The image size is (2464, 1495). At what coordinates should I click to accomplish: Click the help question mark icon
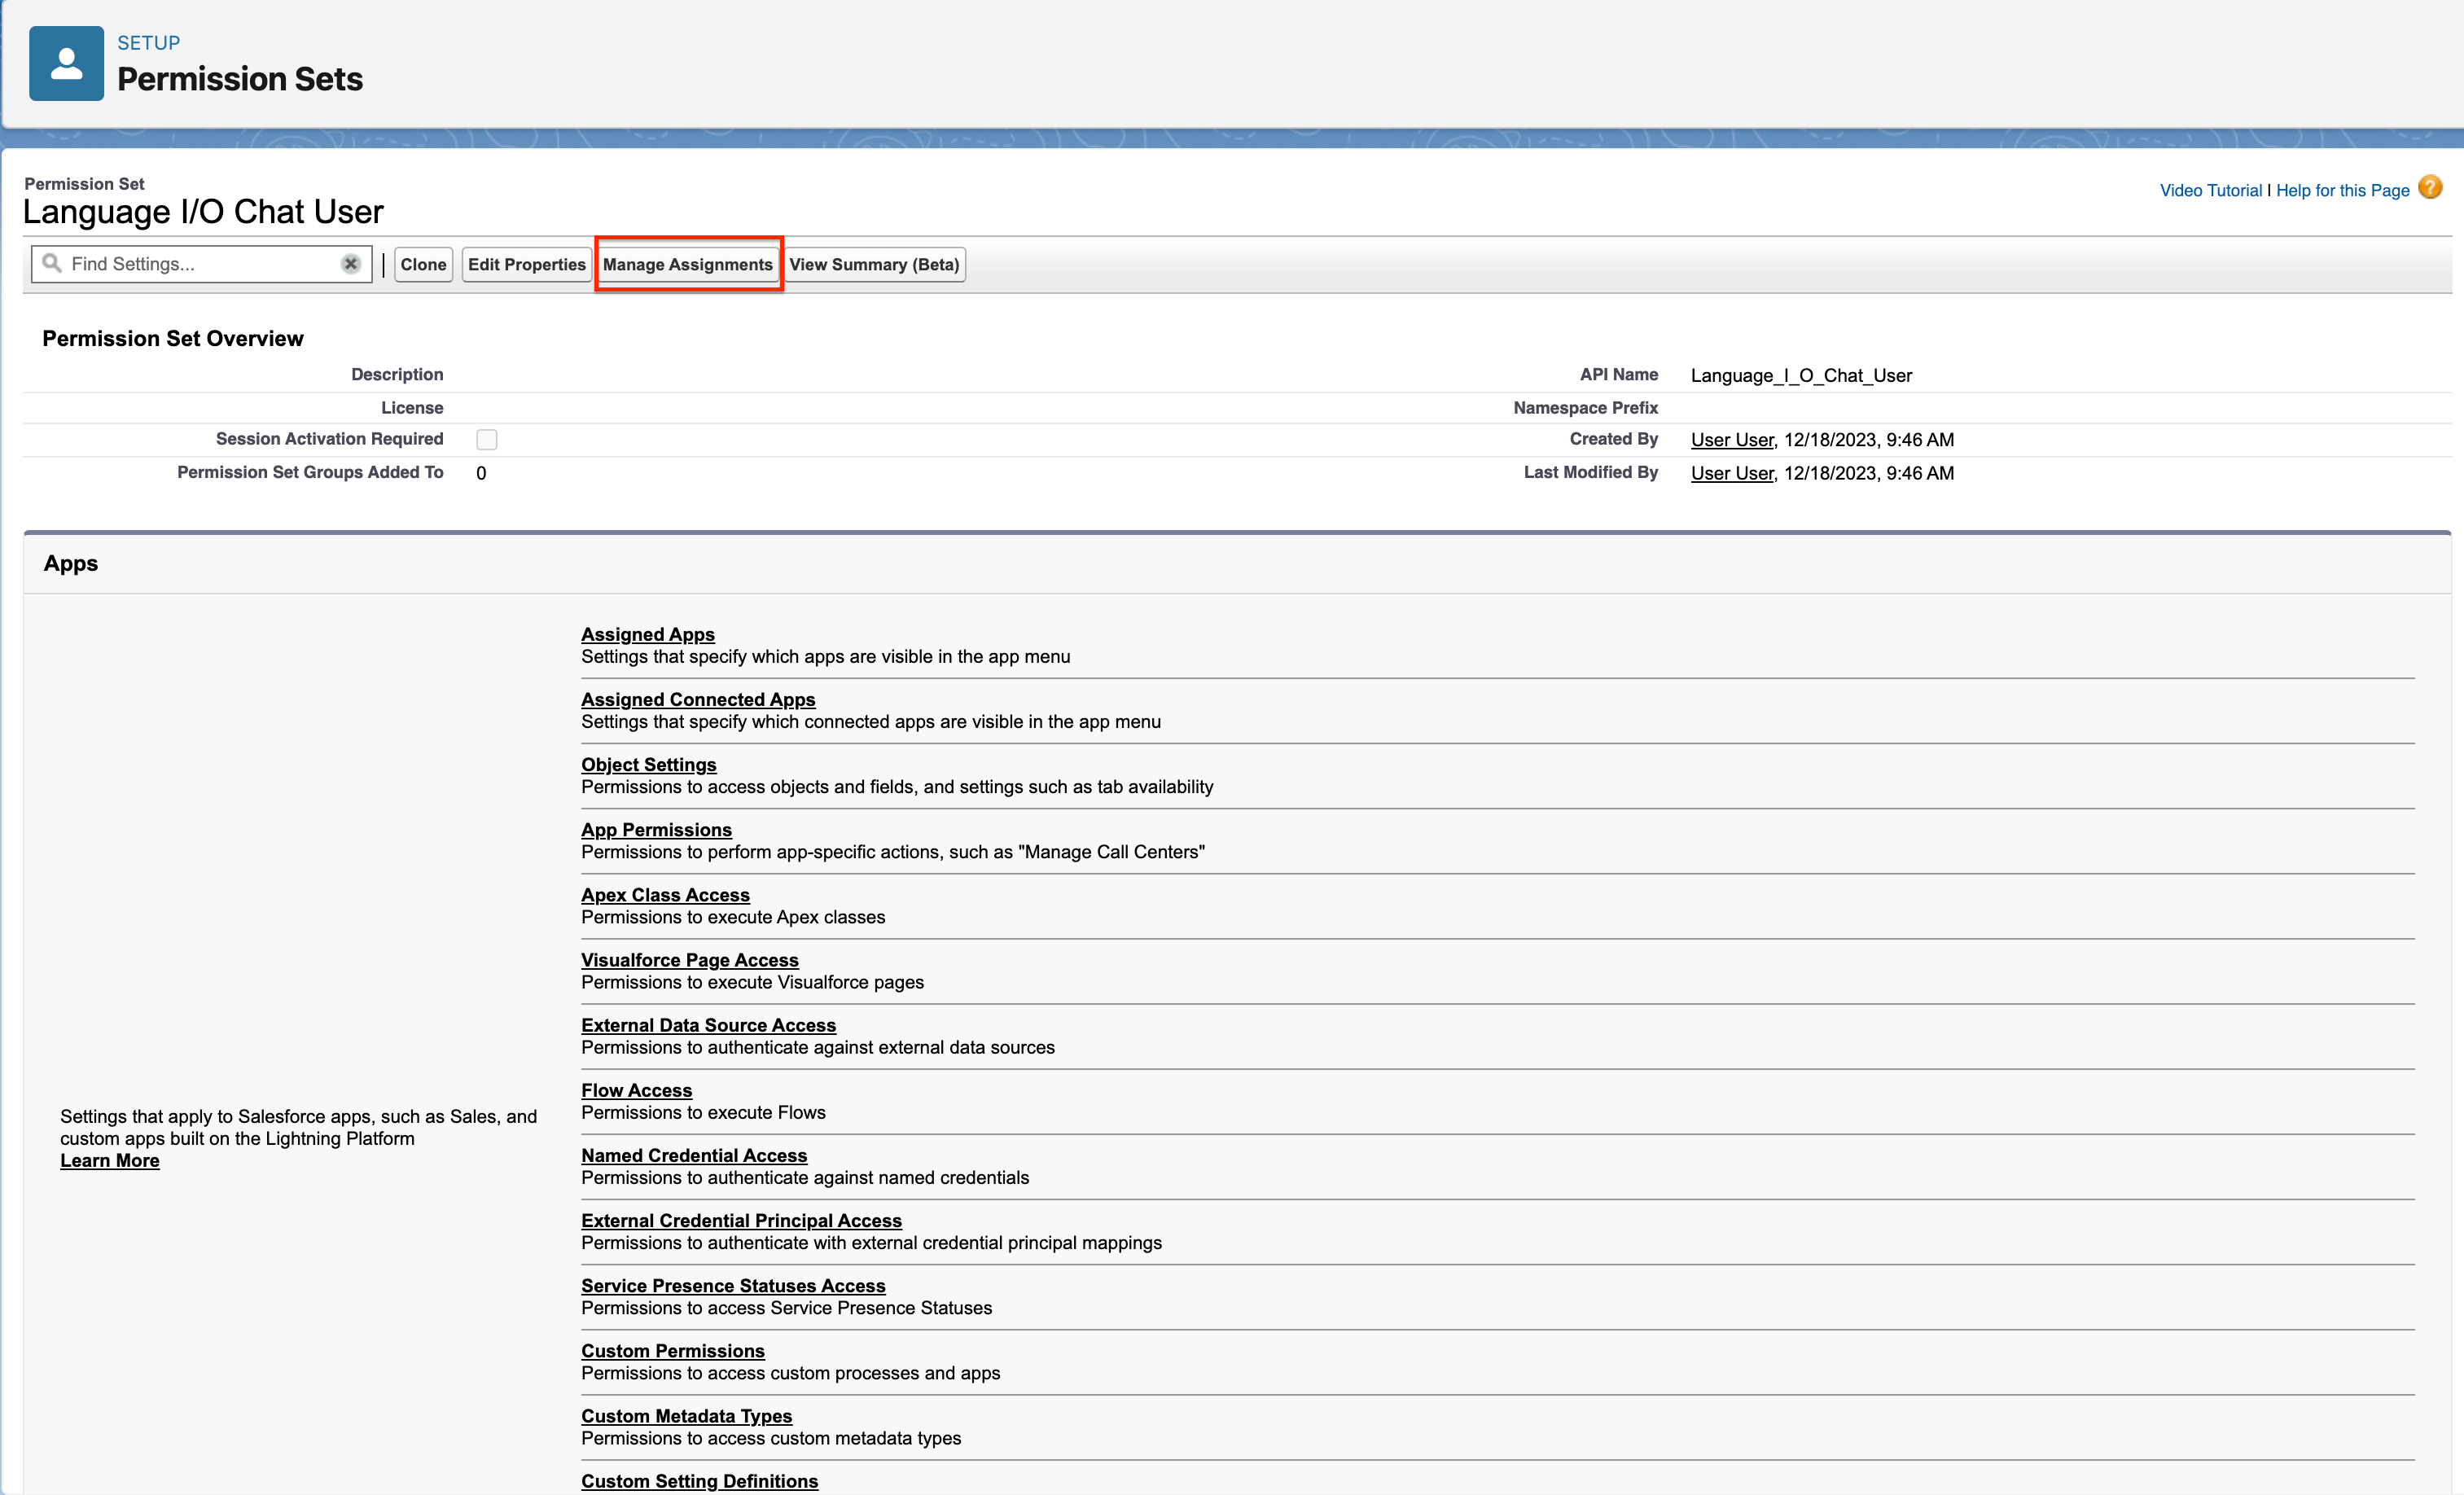coord(2430,188)
